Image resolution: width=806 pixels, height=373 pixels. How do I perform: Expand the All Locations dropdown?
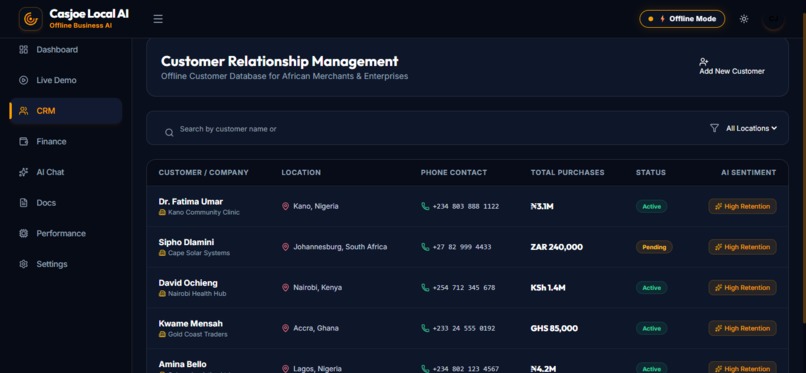click(x=751, y=128)
